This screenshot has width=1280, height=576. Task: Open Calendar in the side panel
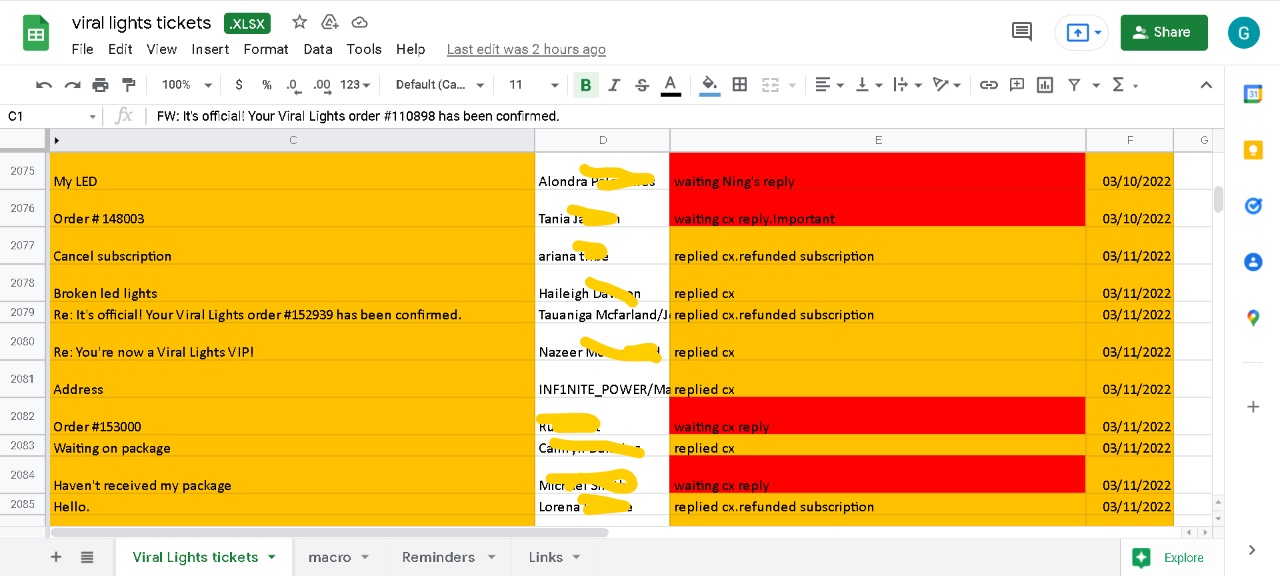pyautogui.click(x=1253, y=94)
